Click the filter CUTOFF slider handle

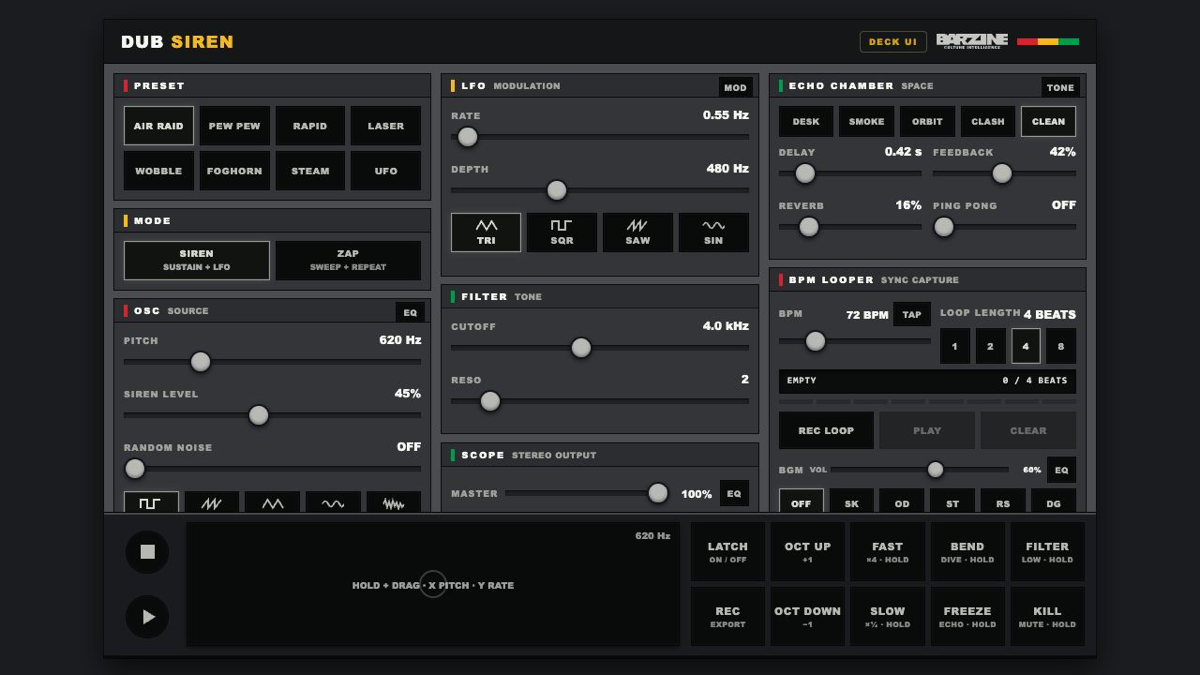[x=581, y=348]
